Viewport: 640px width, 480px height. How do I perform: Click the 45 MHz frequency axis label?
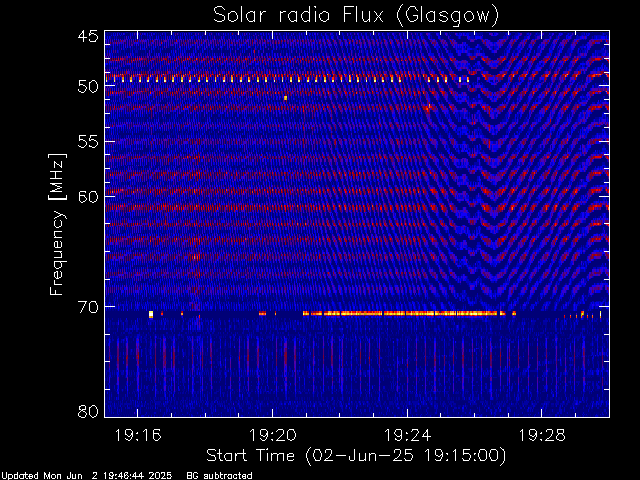(88, 36)
